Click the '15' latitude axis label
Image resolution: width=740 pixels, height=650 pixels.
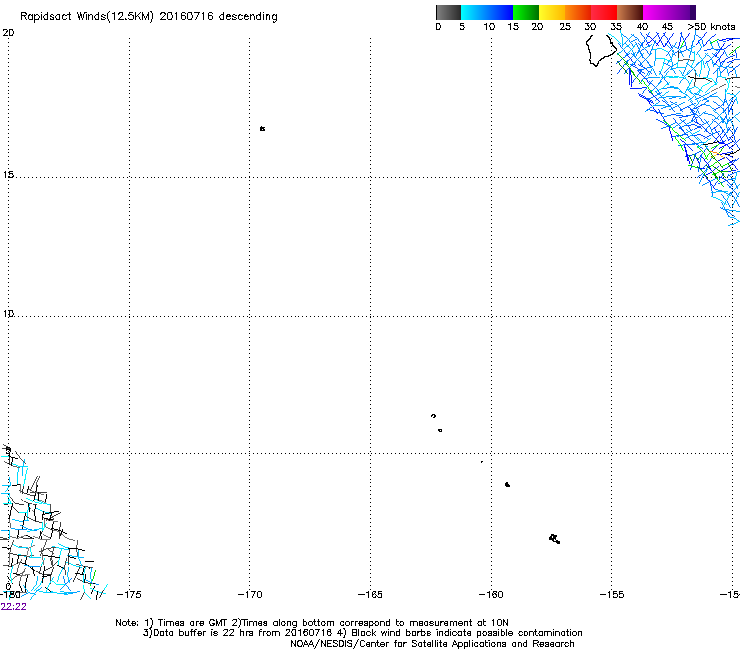(x=8, y=175)
